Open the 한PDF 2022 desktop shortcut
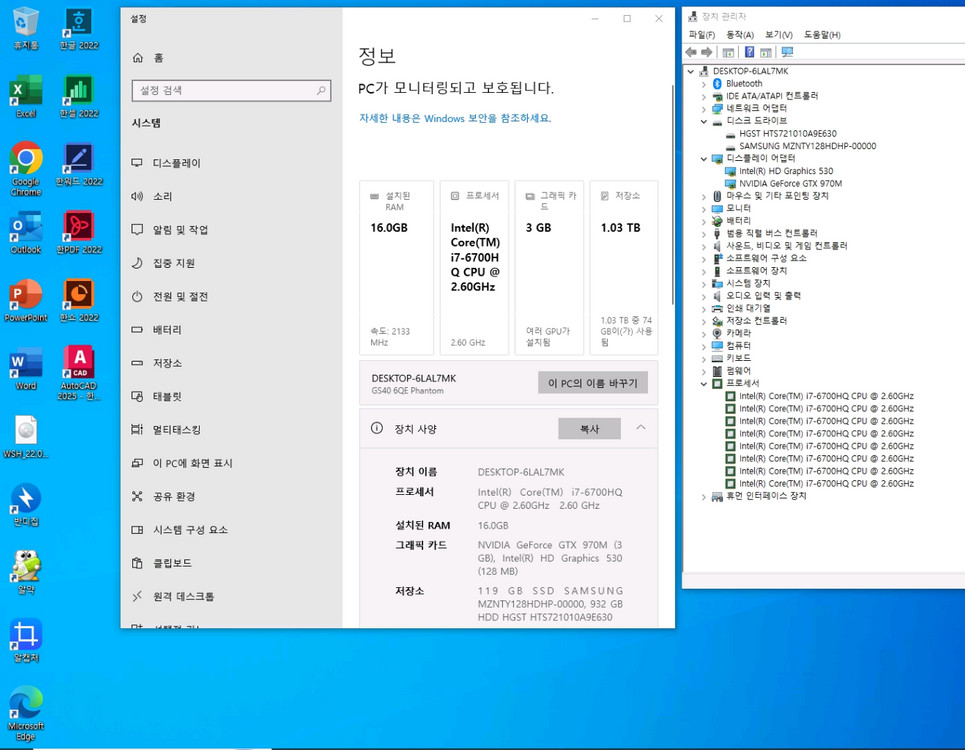 pyautogui.click(x=79, y=233)
